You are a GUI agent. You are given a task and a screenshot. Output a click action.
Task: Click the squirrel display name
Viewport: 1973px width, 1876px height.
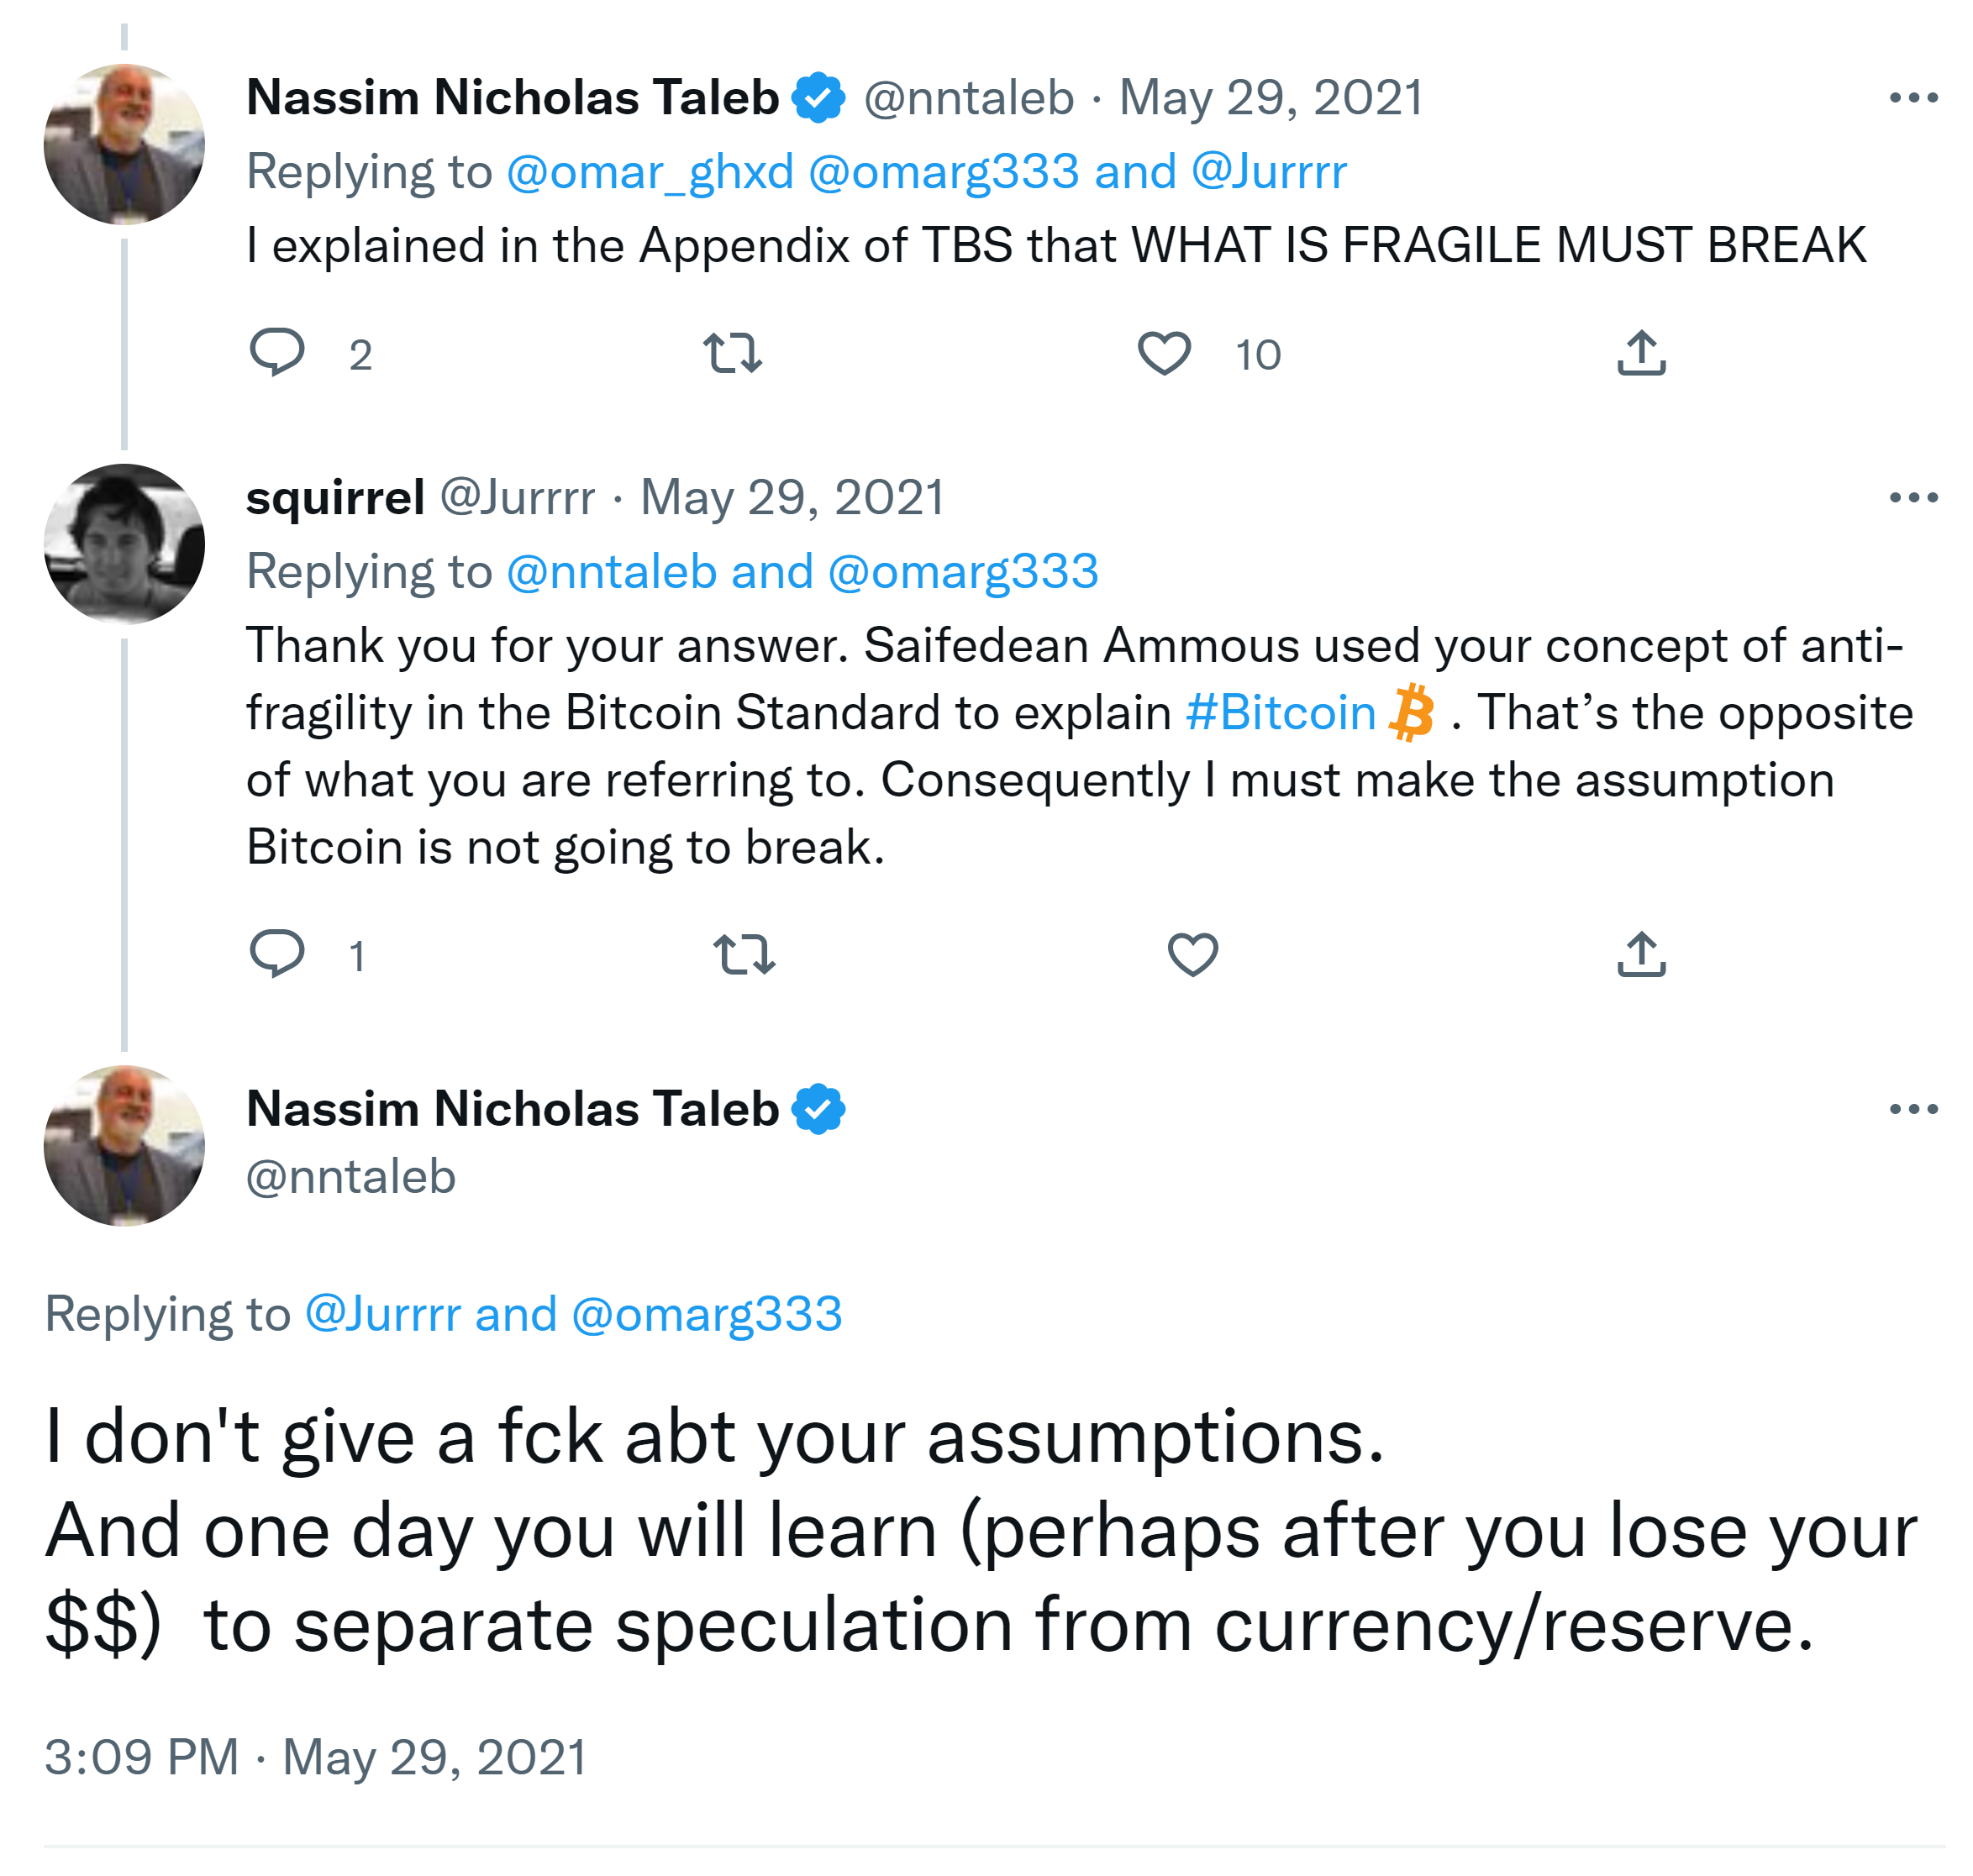pyautogui.click(x=335, y=498)
